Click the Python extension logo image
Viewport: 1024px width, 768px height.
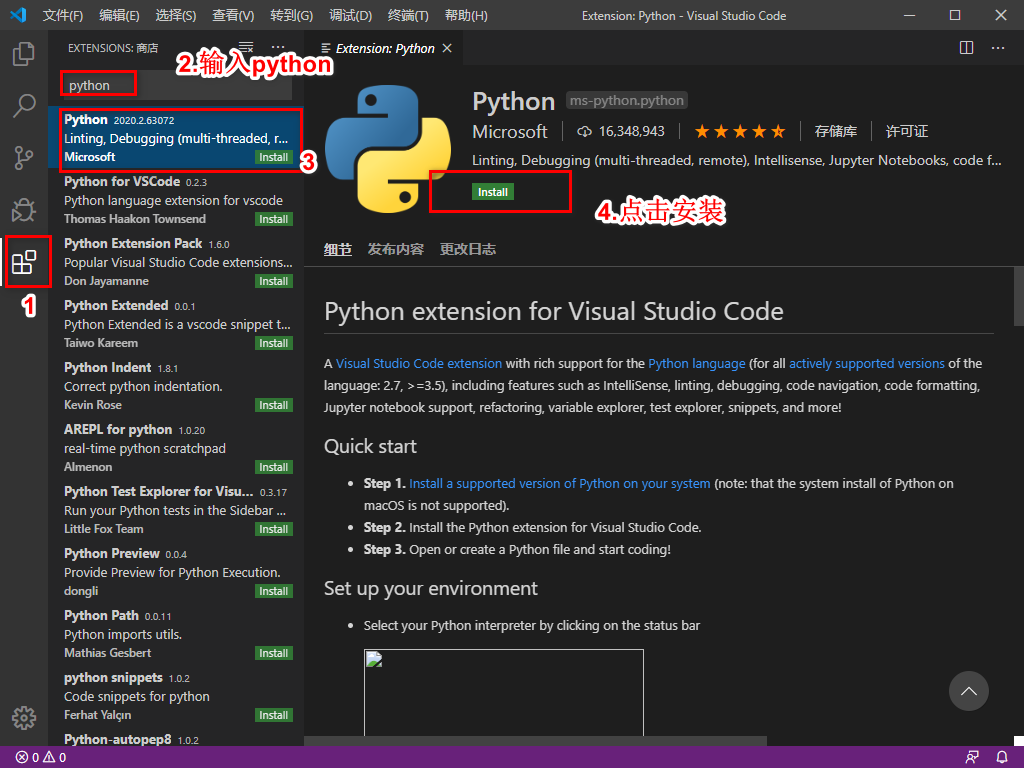point(387,149)
